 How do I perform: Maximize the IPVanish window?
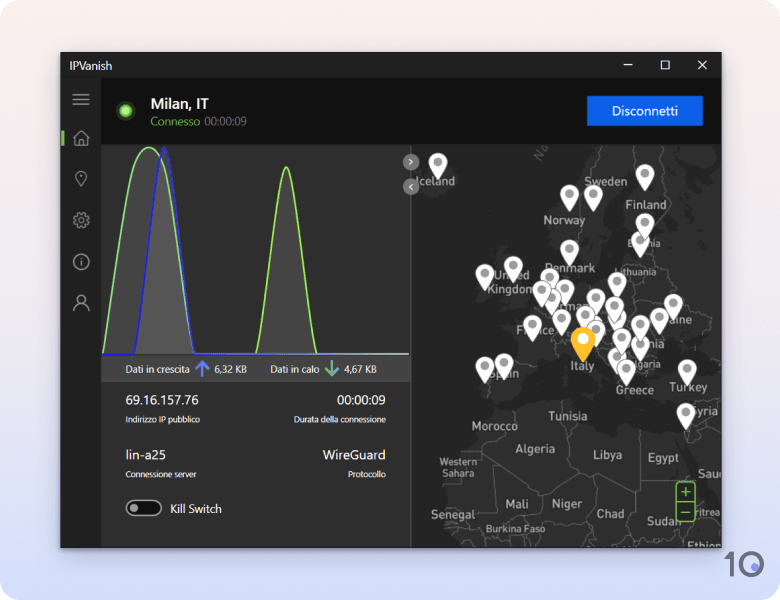point(665,65)
